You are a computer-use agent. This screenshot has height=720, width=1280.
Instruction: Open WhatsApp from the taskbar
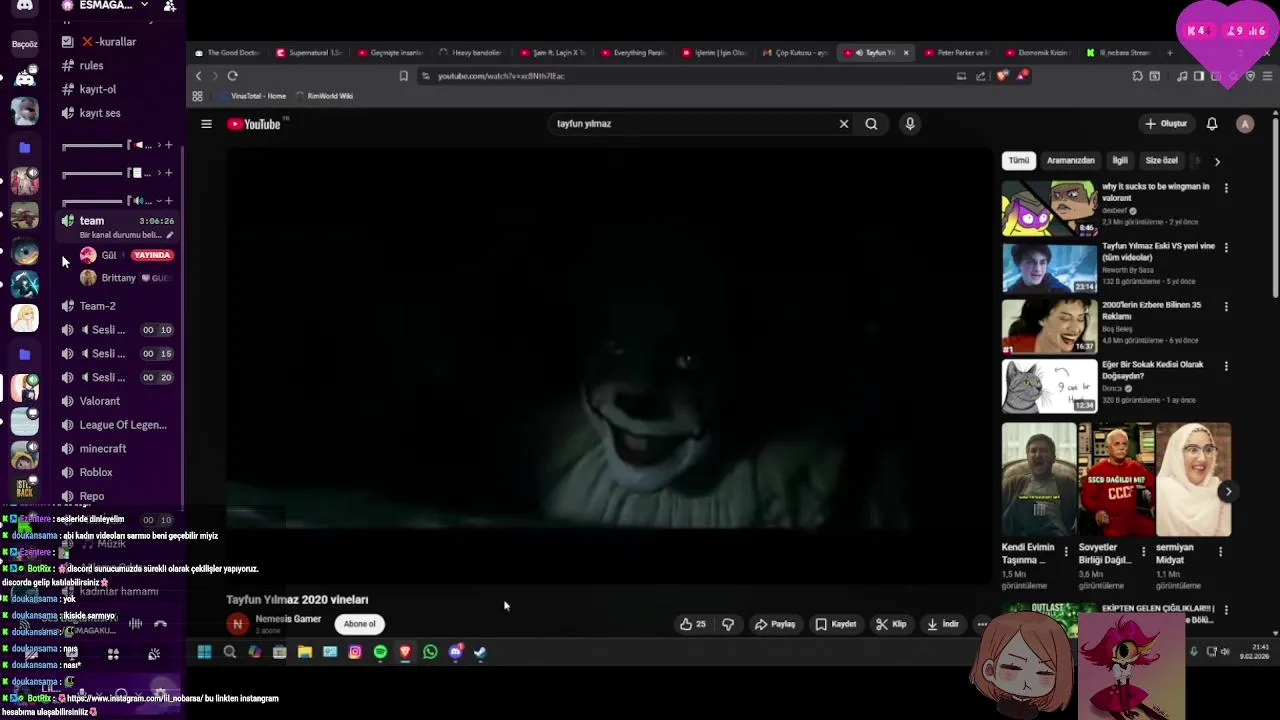[x=430, y=652]
